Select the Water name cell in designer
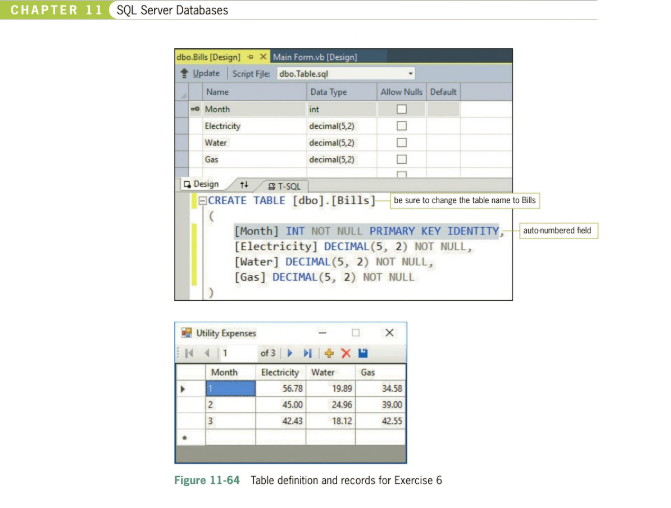The width and height of the screenshot is (671, 508). coord(254,143)
